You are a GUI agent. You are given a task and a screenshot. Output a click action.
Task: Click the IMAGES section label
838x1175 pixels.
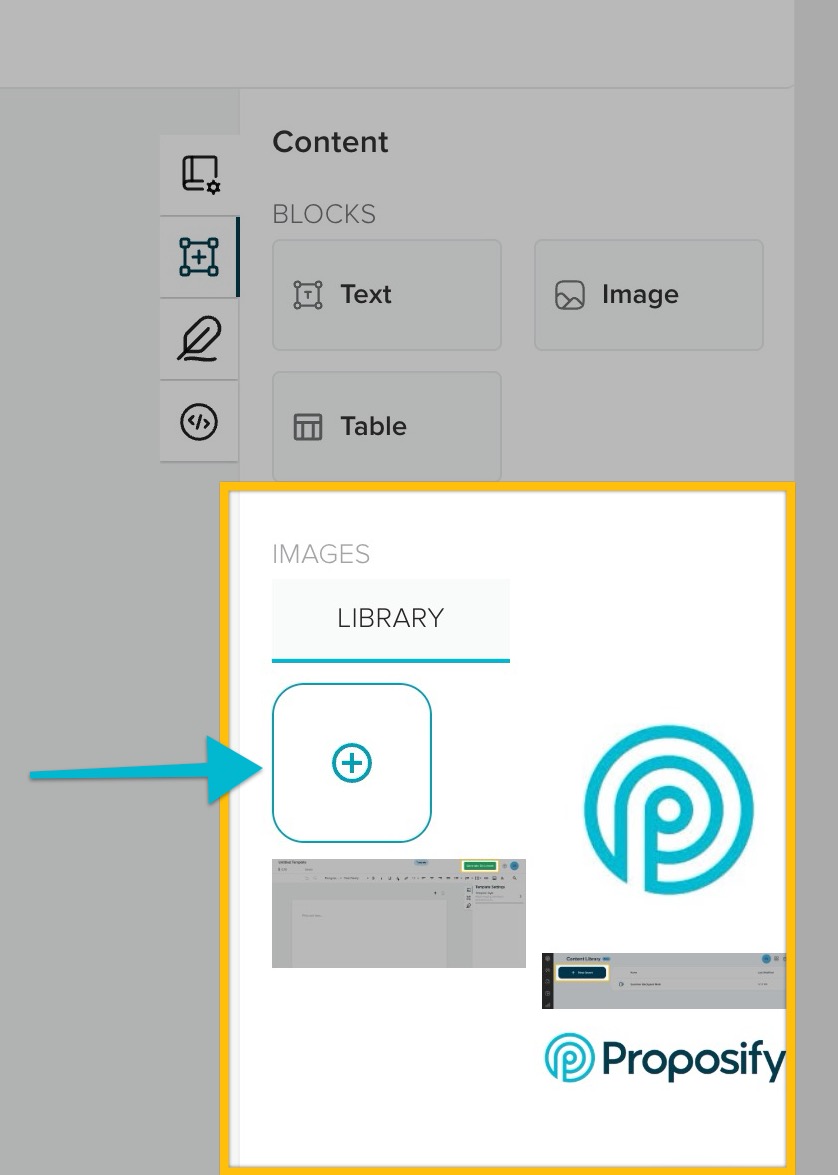[321, 554]
